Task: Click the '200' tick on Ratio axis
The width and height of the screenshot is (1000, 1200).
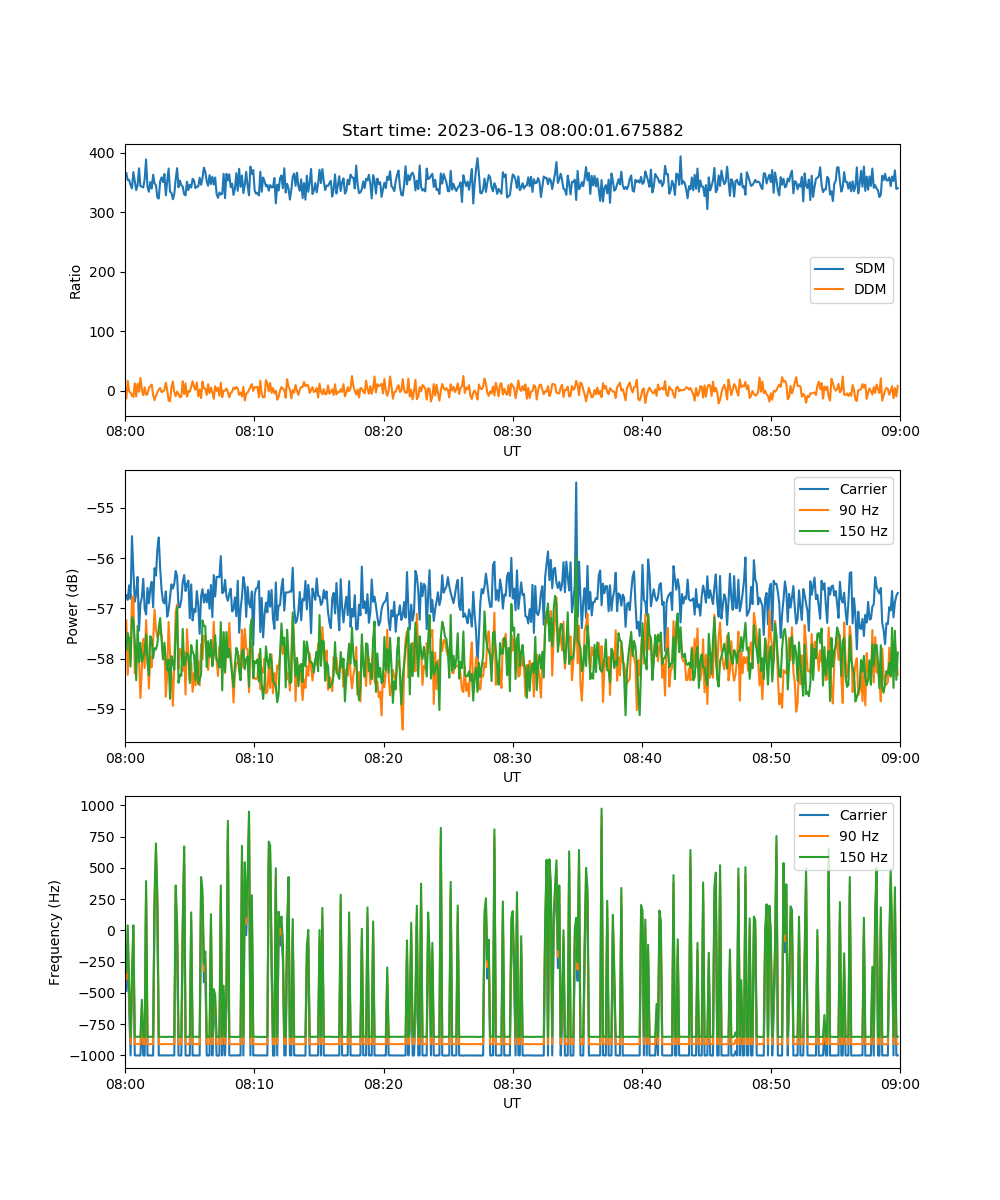Action: (104, 272)
